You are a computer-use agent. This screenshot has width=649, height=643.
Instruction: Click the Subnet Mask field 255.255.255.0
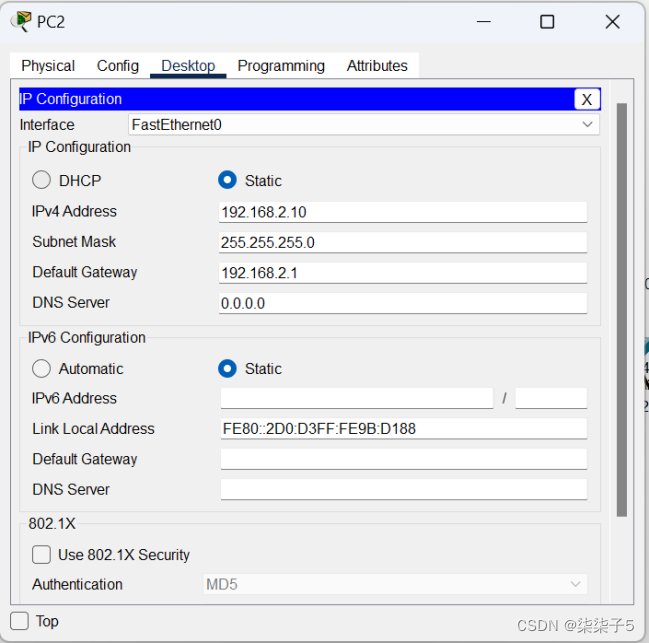[x=403, y=242]
